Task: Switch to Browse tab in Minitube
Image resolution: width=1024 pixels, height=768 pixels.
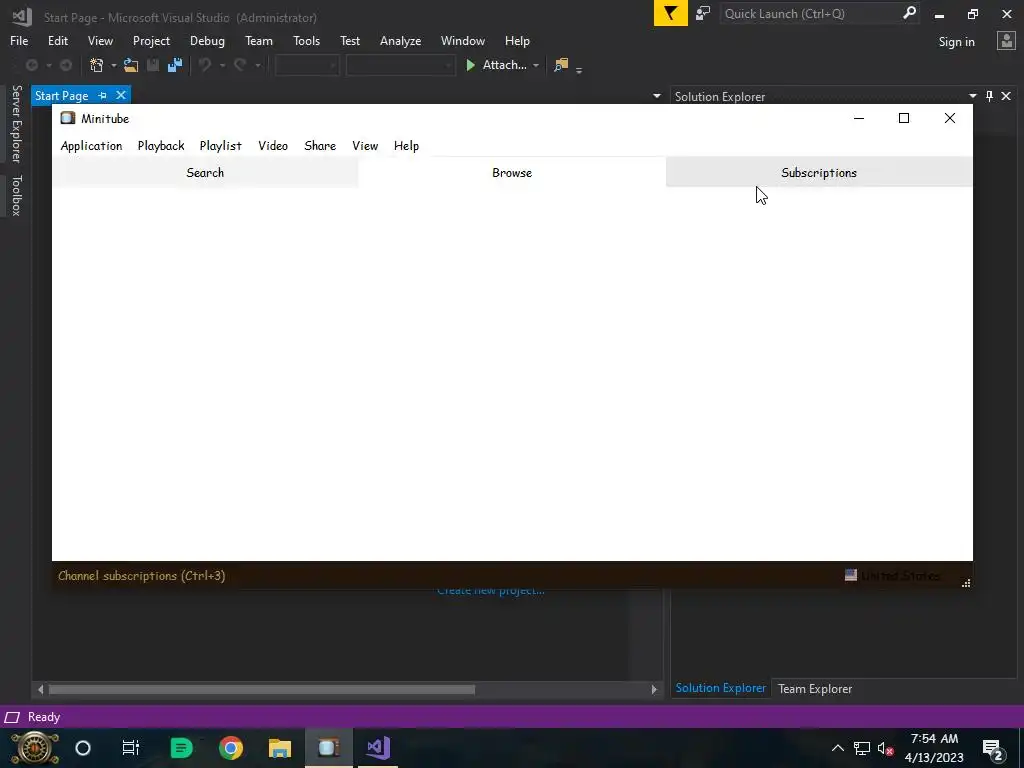Action: [x=512, y=172]
